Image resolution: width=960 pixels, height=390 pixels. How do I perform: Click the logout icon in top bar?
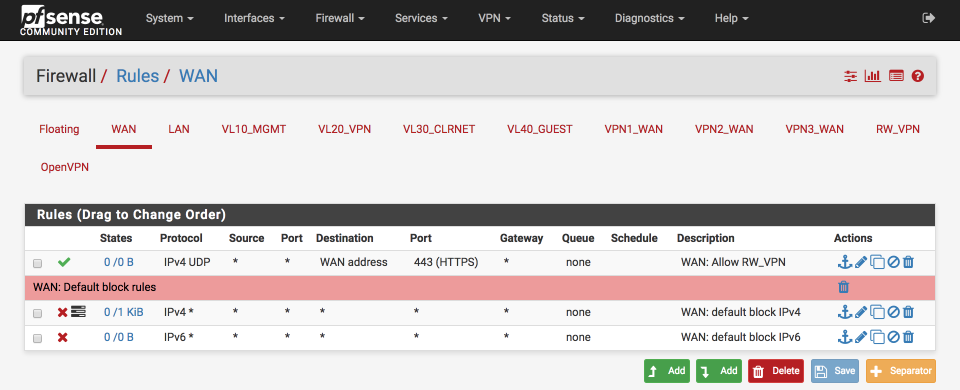coord(928,18)
